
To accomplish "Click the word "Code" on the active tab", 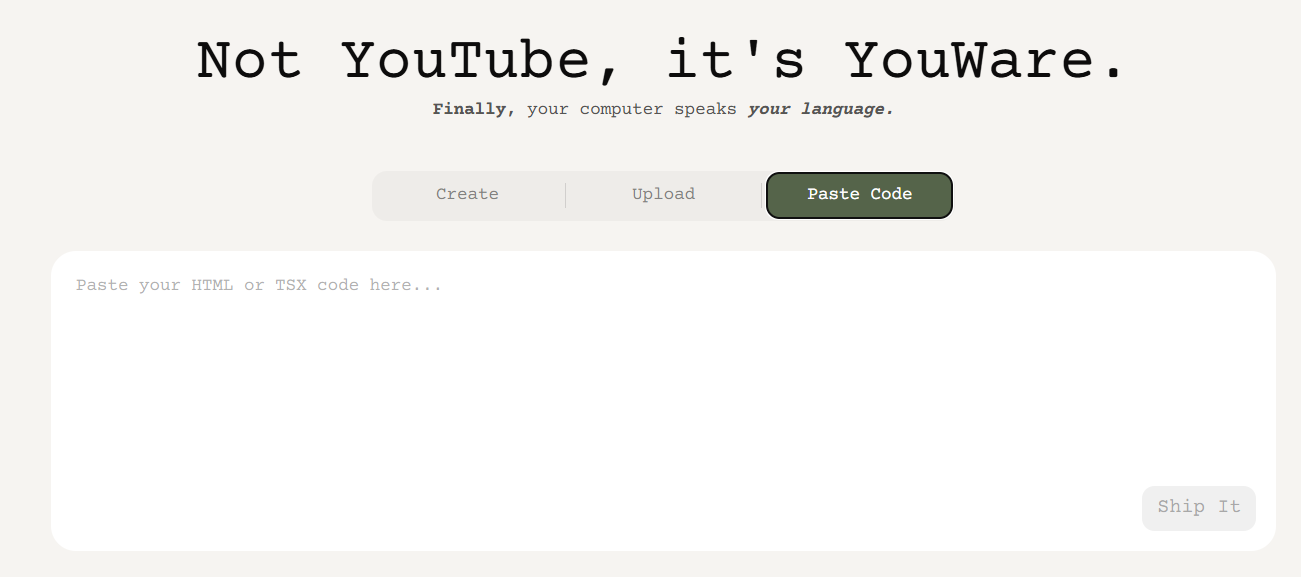I will (x=891, y=195).
